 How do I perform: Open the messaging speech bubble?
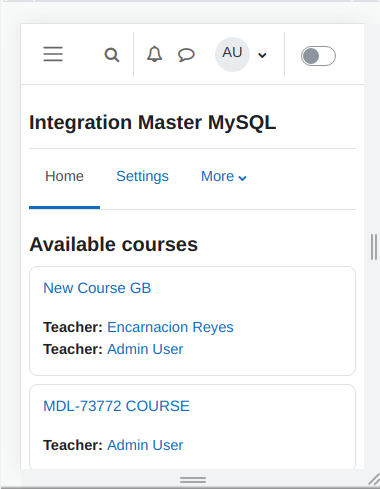pos(186,55)
